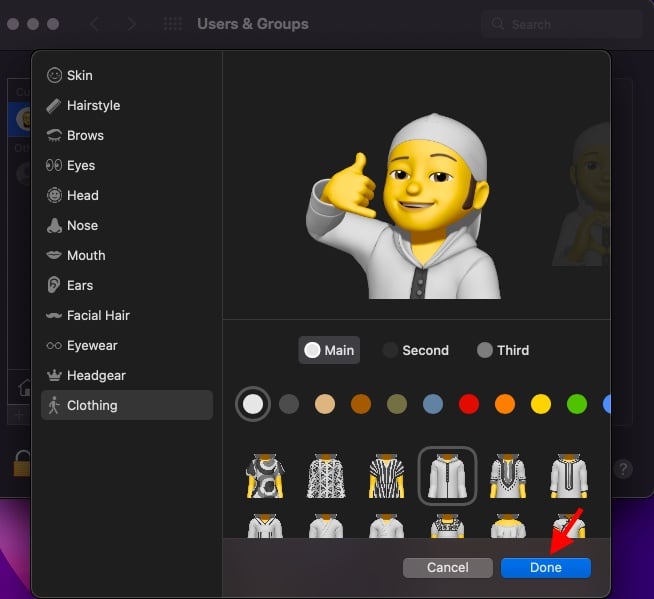Switch to the Third color option
The height and width of the screenshot is (599, 654).
coord(503,350)
